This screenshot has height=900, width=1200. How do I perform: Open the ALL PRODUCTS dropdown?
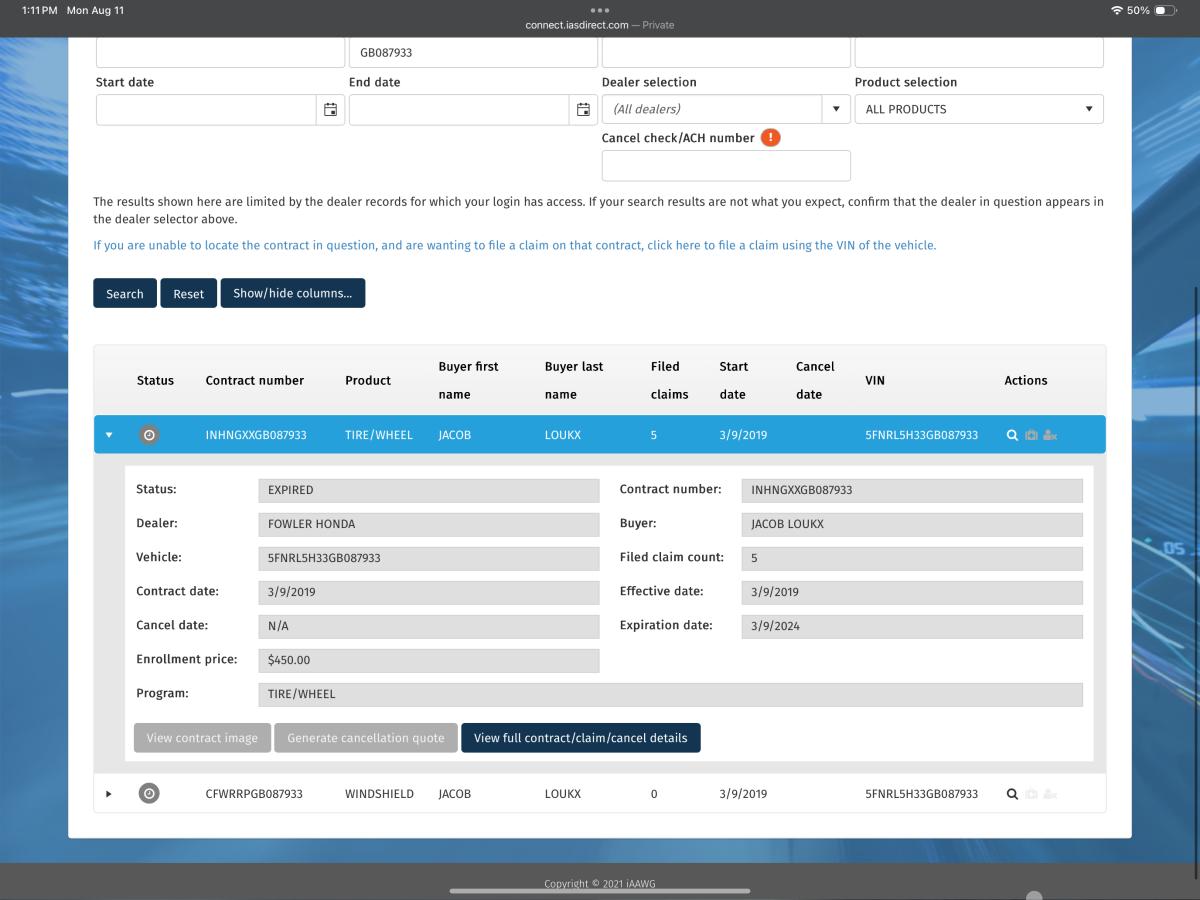click(x=979, y=109)
